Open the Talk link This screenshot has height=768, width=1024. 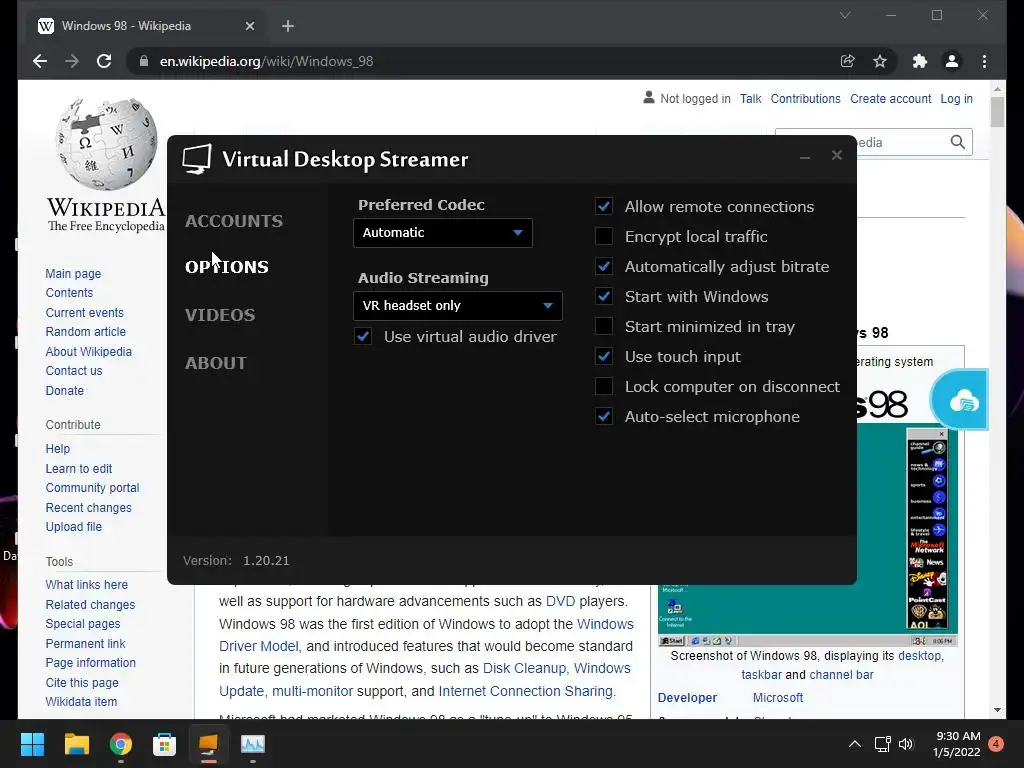click(750, 99)
